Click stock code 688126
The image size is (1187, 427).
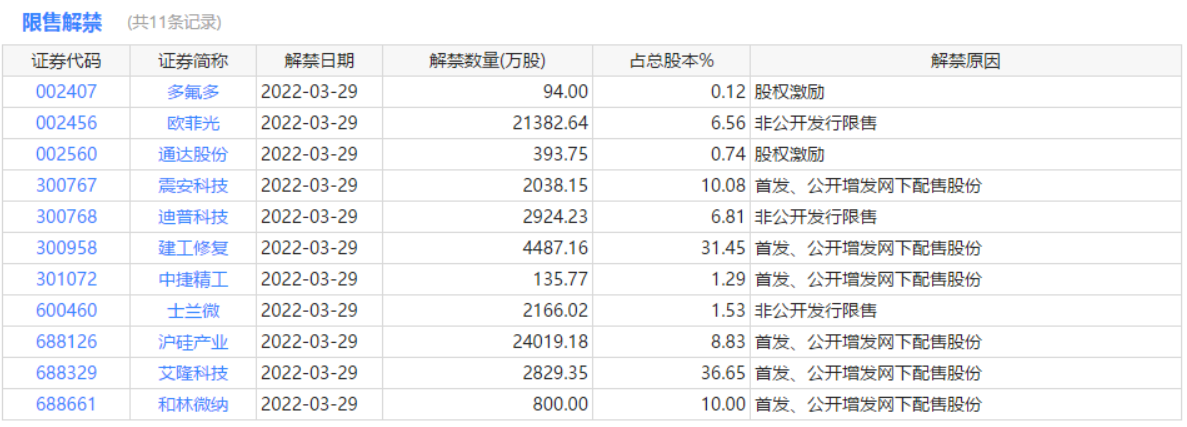(66, 342)
